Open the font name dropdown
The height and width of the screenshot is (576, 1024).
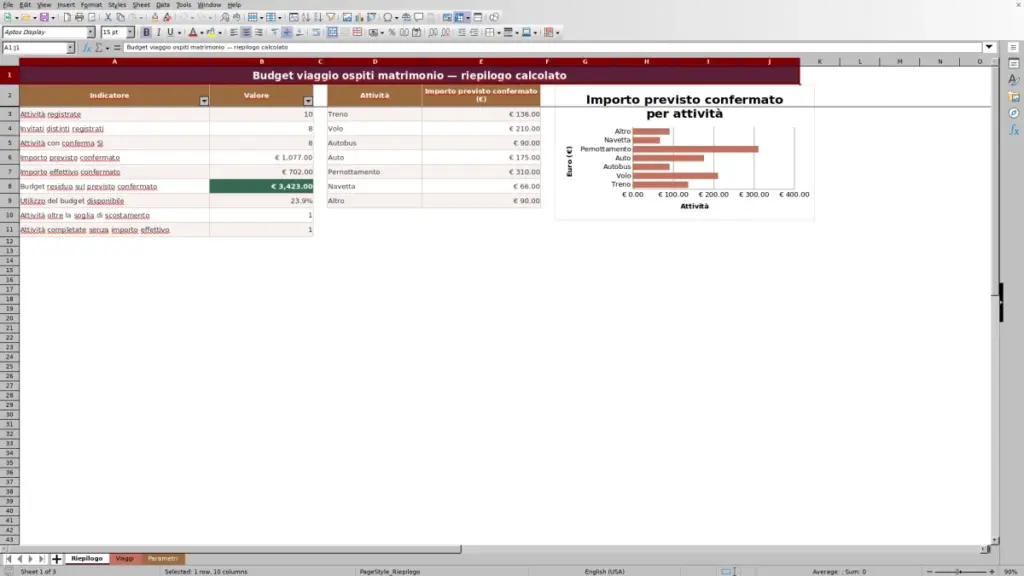pyautogui.click(x=91, y=32)
